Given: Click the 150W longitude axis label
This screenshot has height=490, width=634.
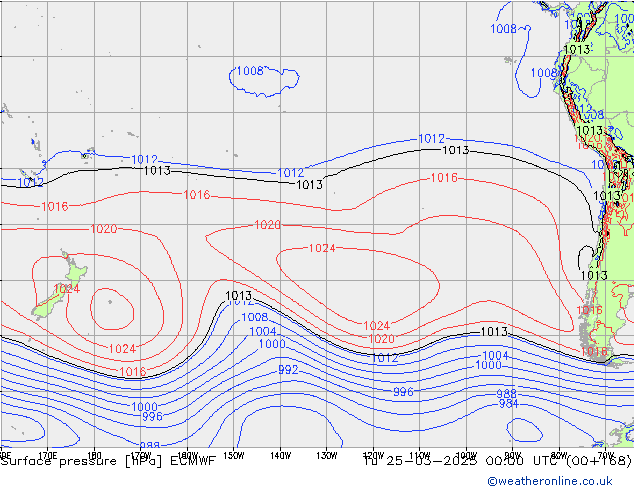Looking at the screenshot, I should point(234,454).
